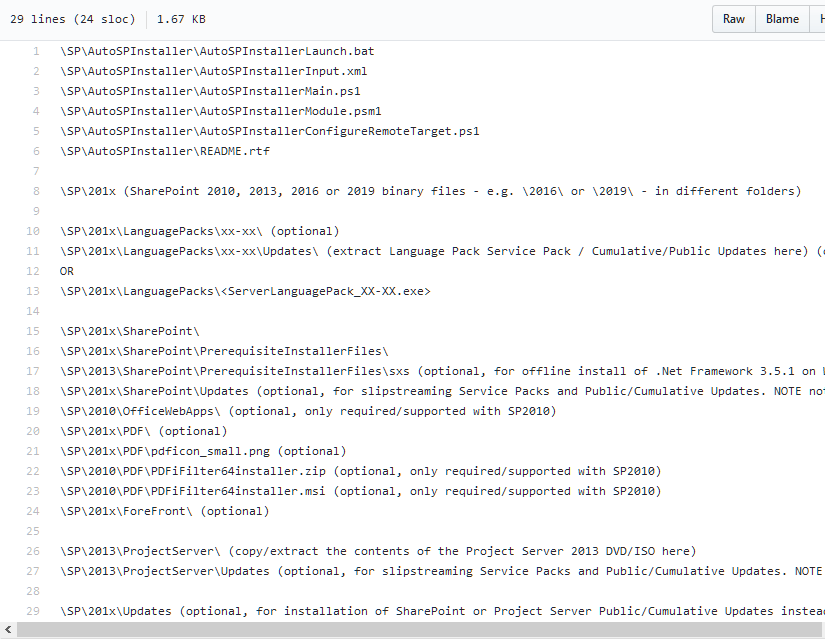Click the SharePoint binary files line
The height and width of the screenshot is (640, 825).
(x=430, y=191)
